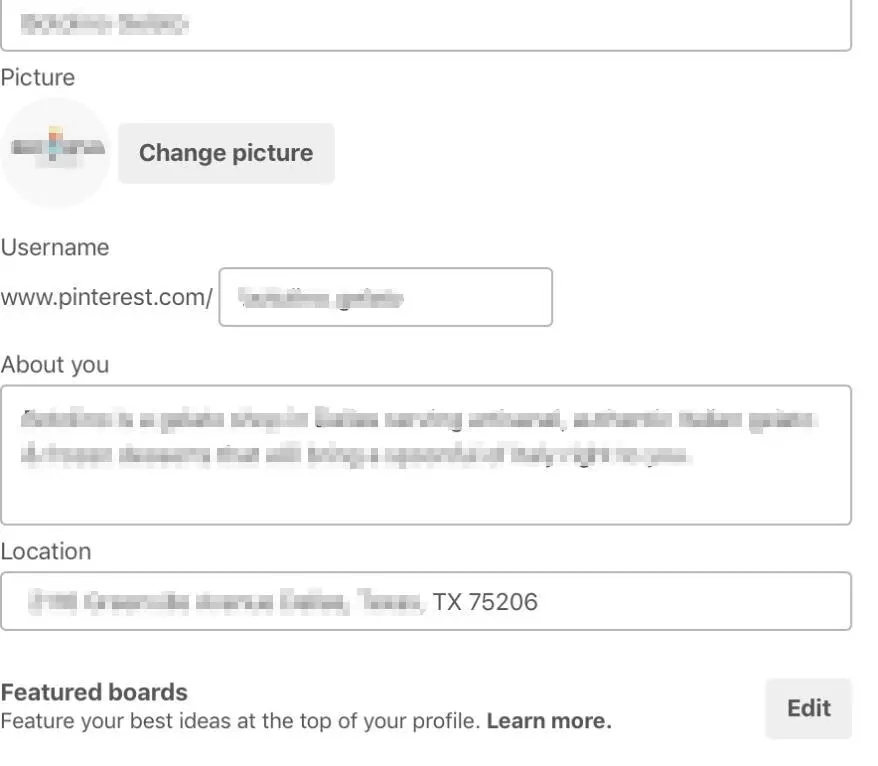
Task: Focus the Username input field
Action: [385, 297]
